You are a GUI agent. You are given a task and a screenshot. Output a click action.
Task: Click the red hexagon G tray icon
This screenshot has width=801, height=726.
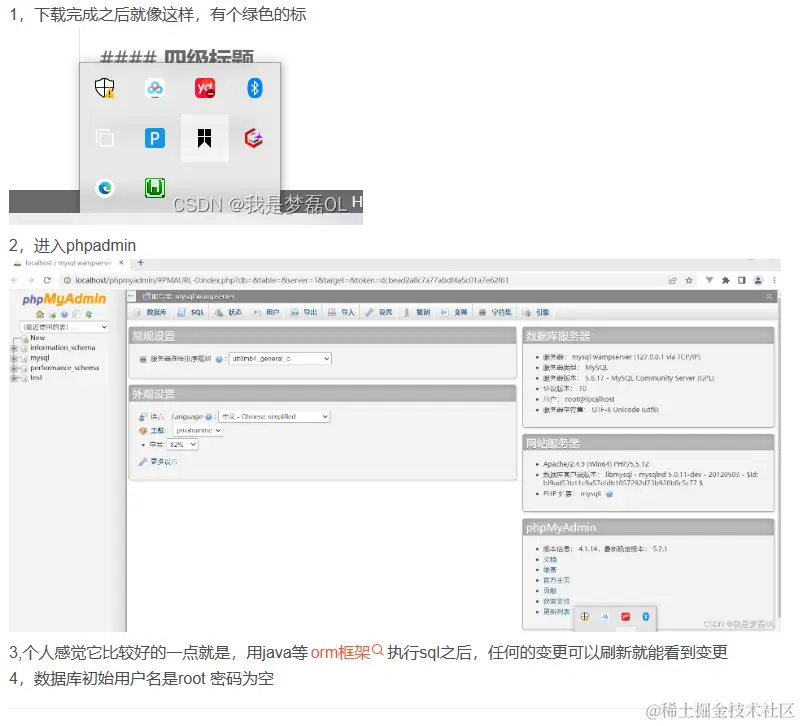pos(254,138)
